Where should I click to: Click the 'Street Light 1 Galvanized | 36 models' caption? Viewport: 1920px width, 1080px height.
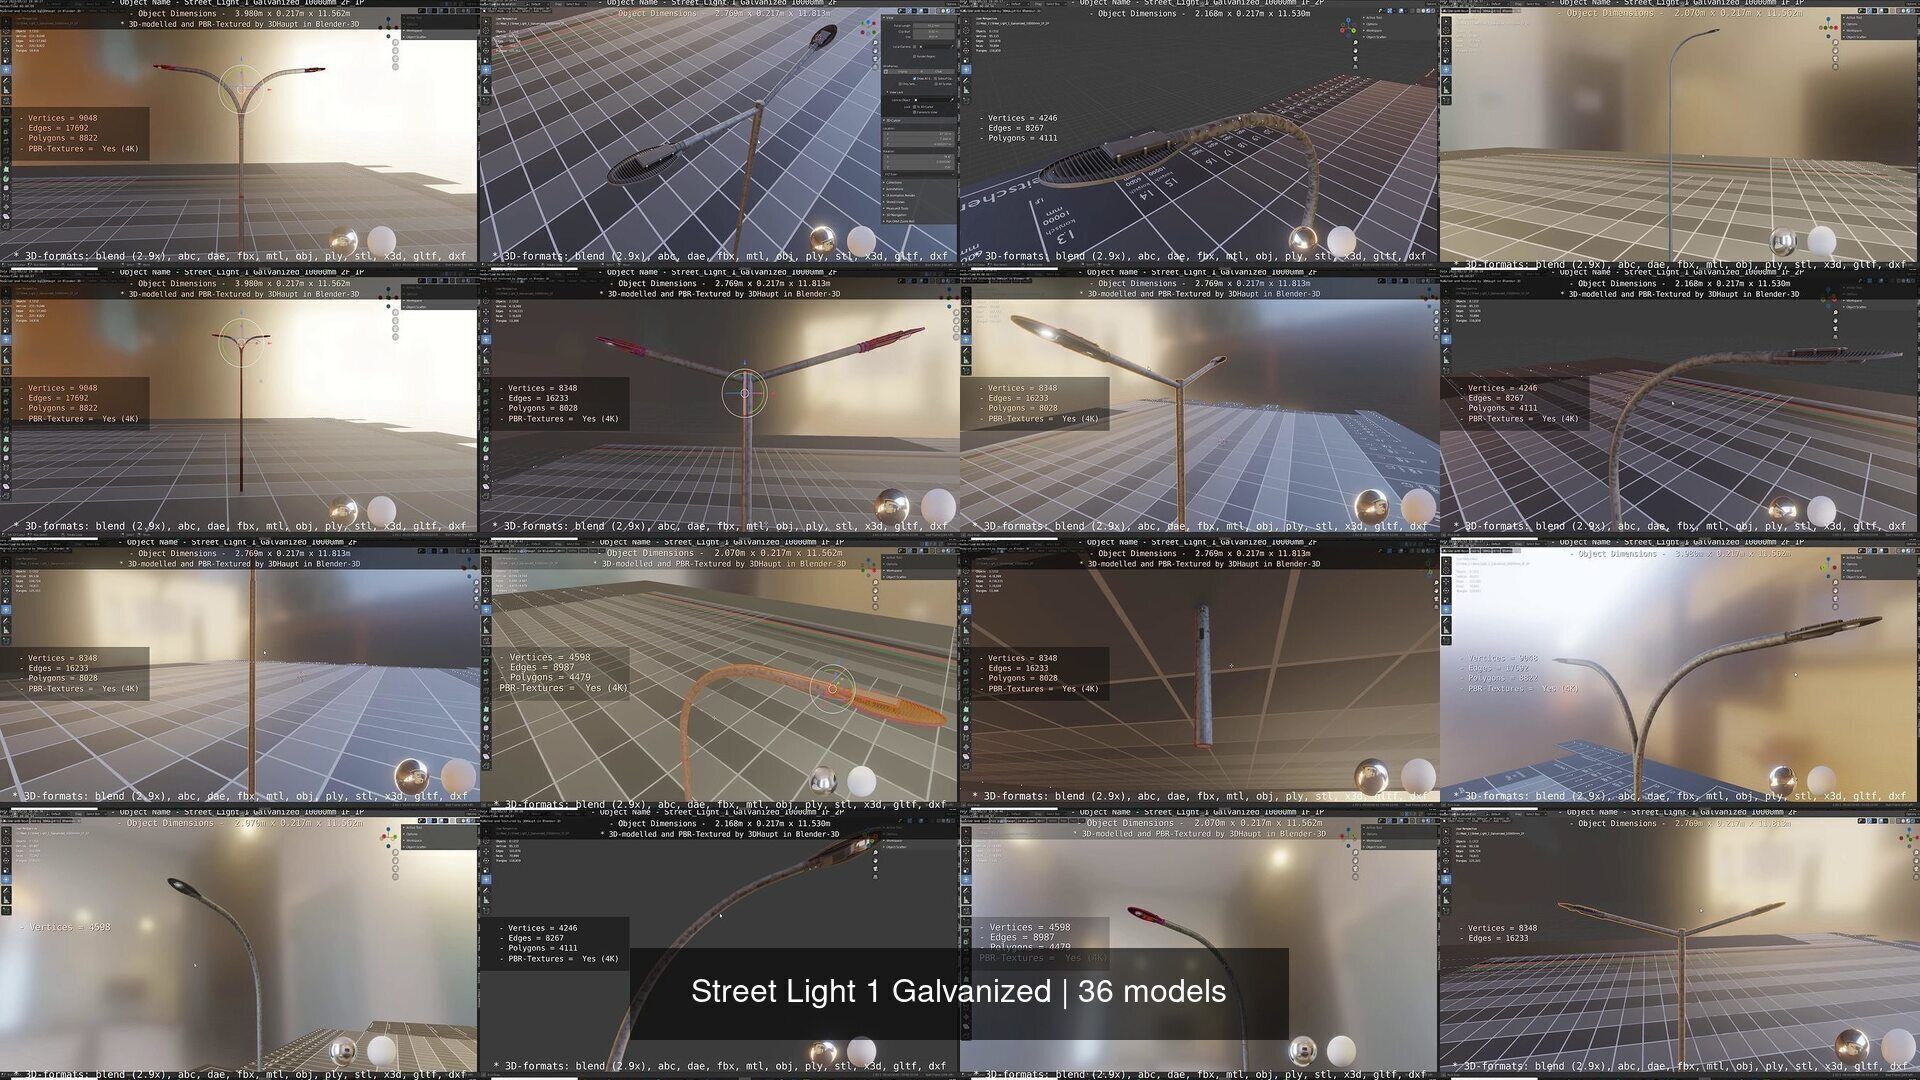958,991
